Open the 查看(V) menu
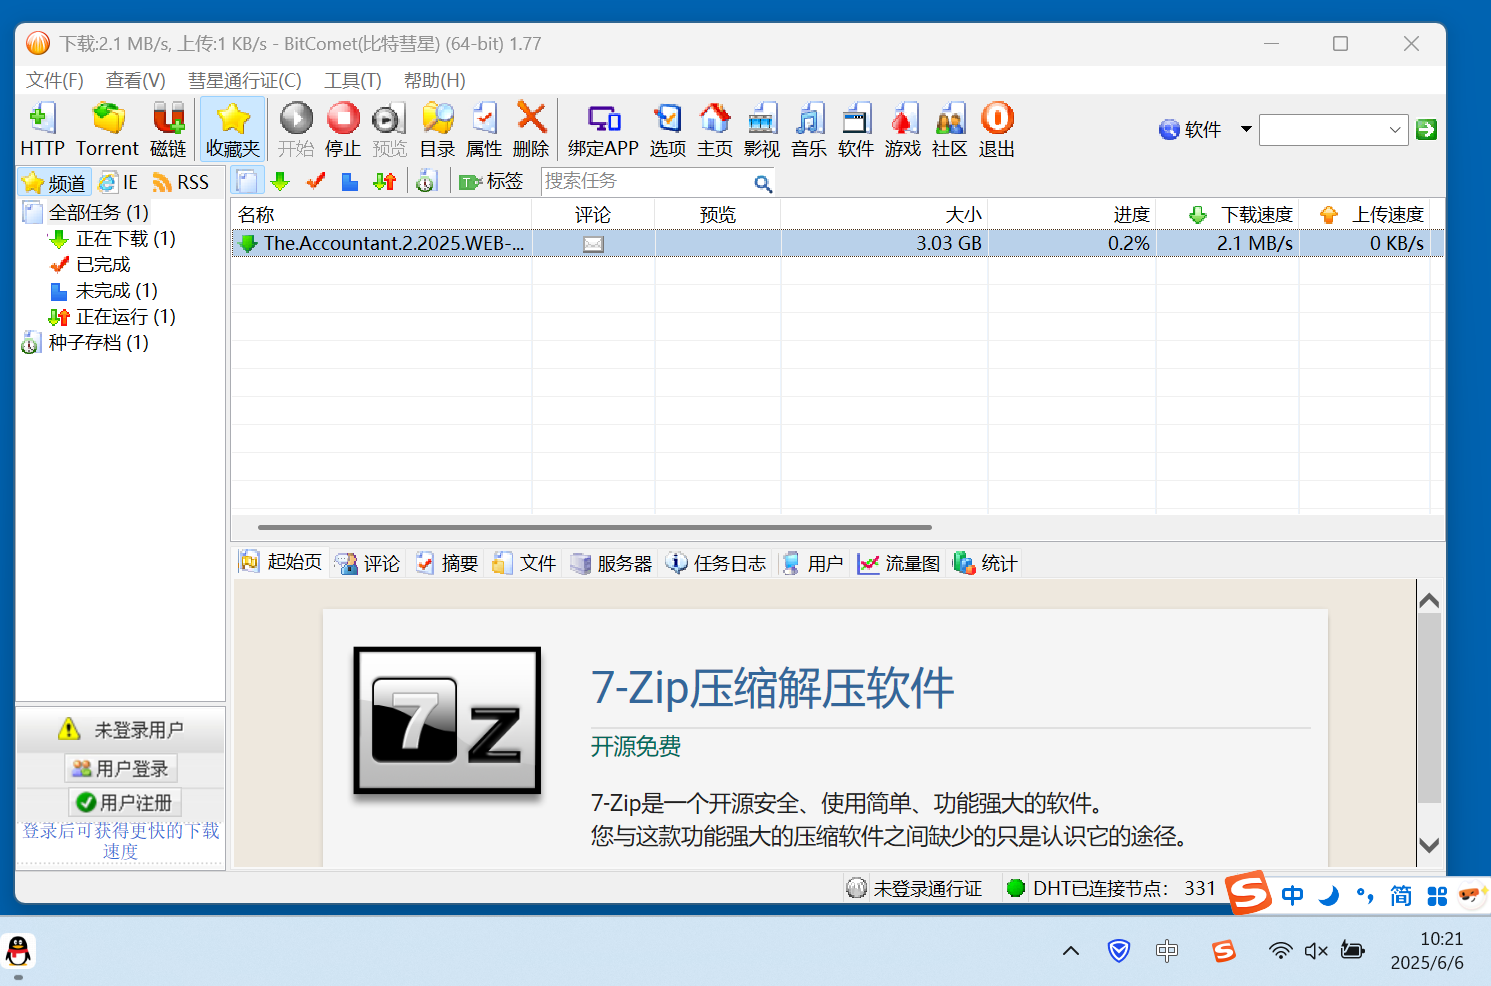 point(136,80)
